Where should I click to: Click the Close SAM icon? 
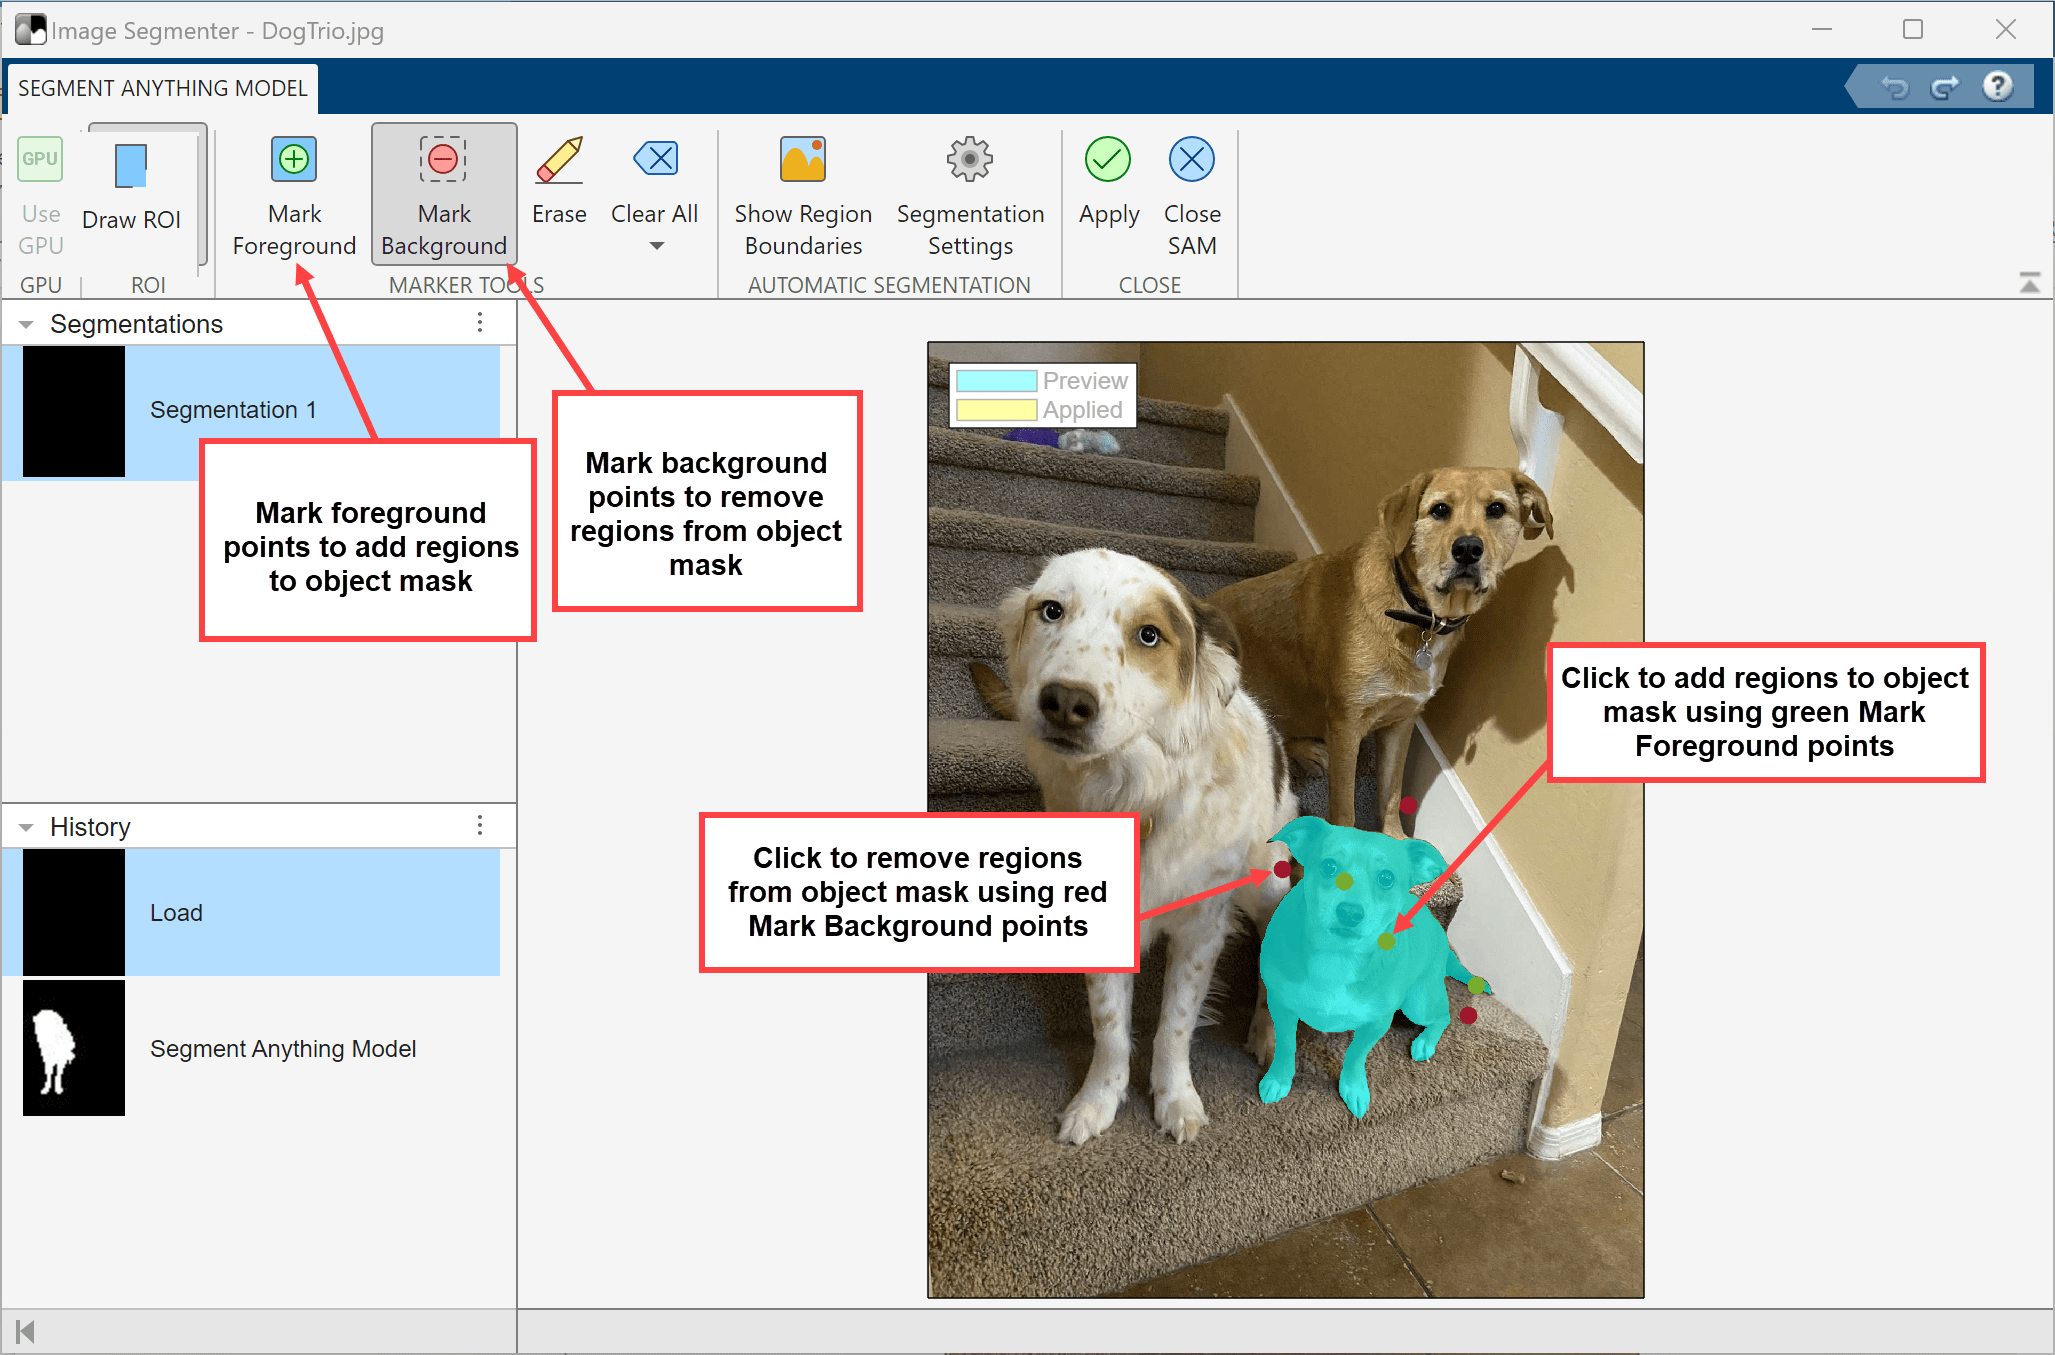pyautogui.click(x=1191, y=160)
